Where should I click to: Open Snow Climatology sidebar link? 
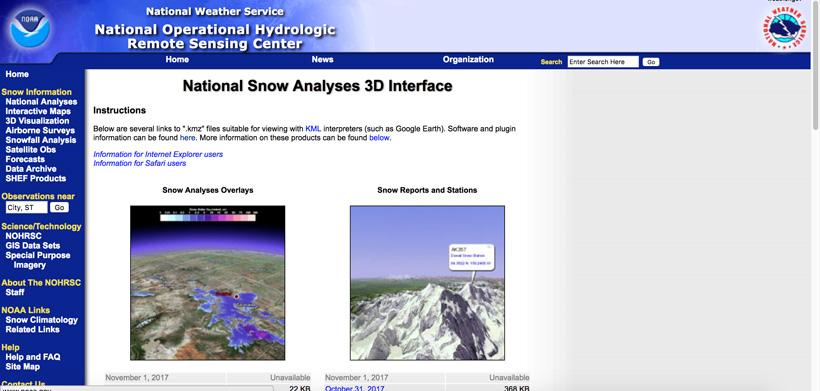[x=42, y=320]
